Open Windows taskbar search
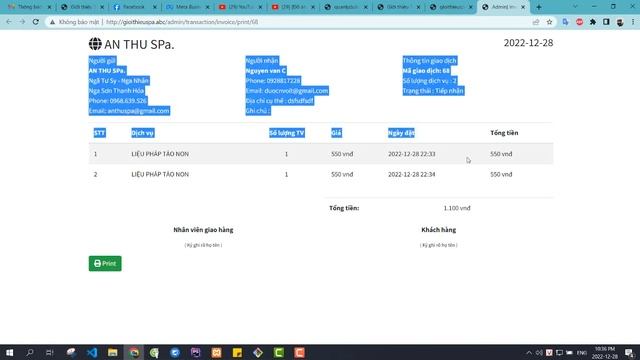The width and height of the screenshot is (640, 360). coord(30,352)
